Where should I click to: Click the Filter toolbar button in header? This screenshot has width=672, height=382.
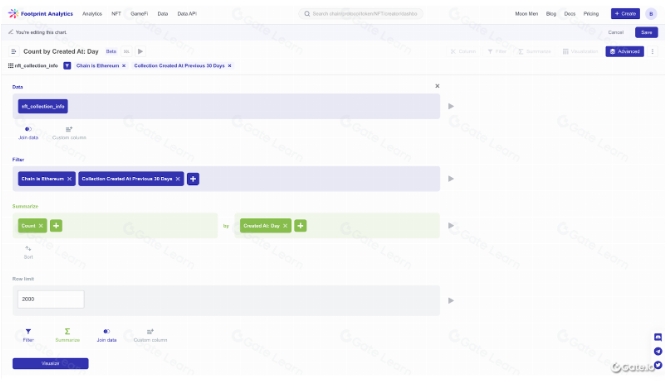pyautogui.click(x=497, y=51)
